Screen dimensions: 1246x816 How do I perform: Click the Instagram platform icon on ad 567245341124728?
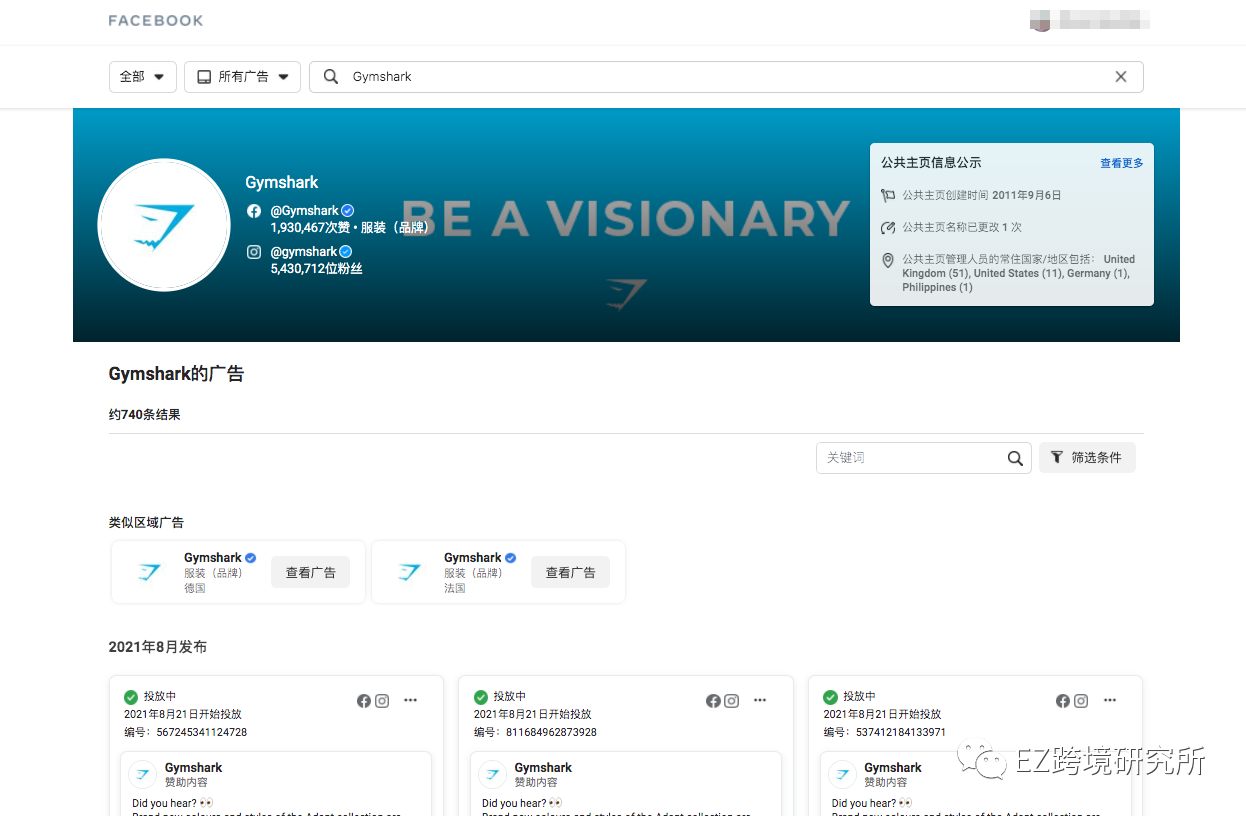(382, 701)
